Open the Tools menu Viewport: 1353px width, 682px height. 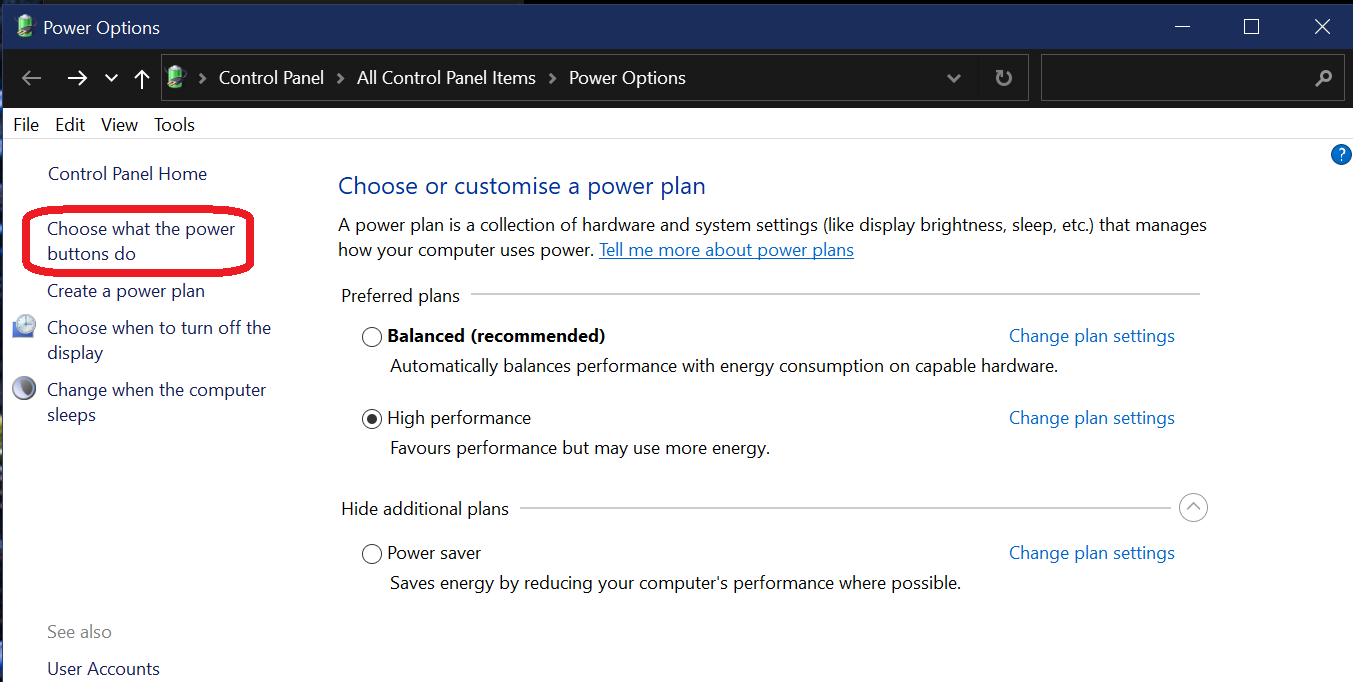click(x=174, y=125)
